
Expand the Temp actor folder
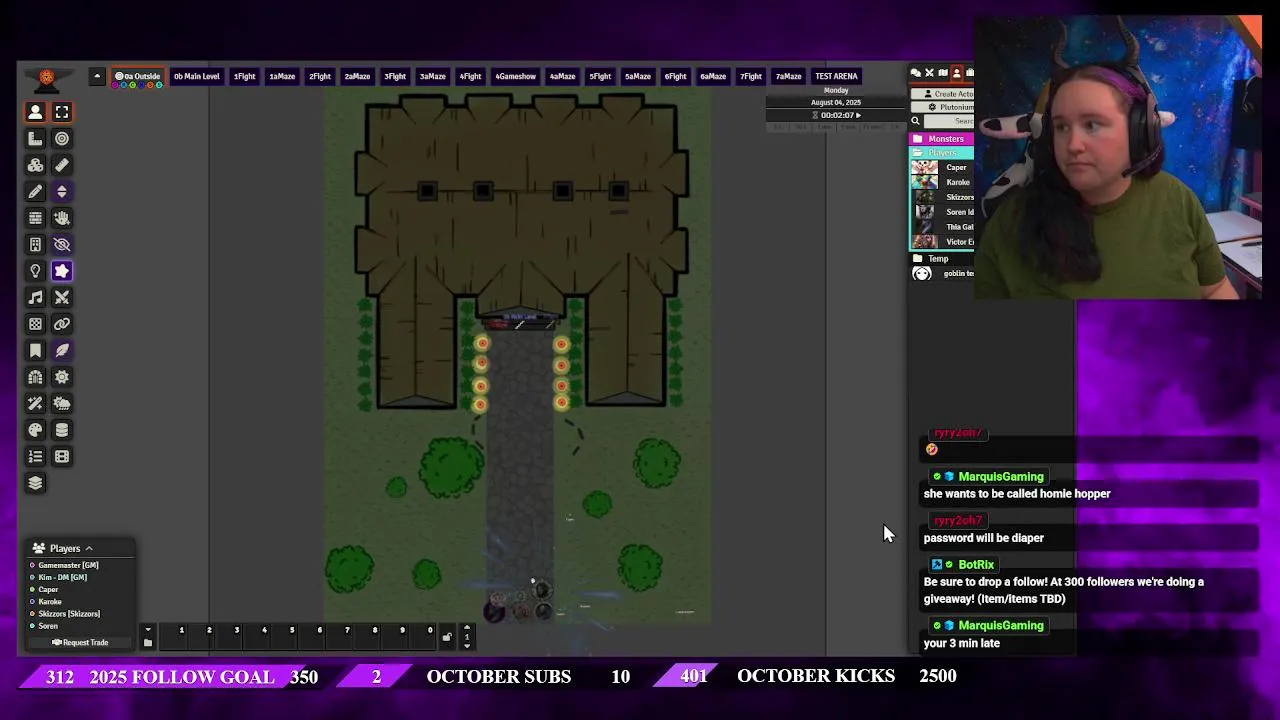941,259
